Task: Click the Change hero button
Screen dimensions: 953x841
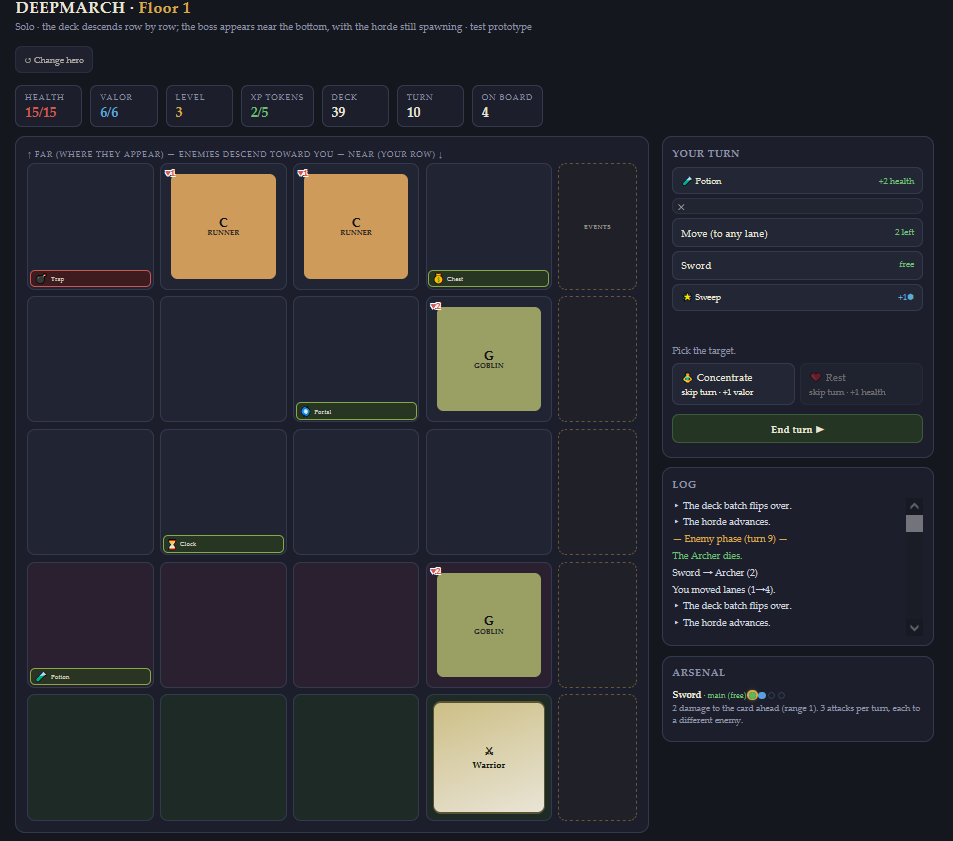Action: pyautogui.click(x=54, y=60)
